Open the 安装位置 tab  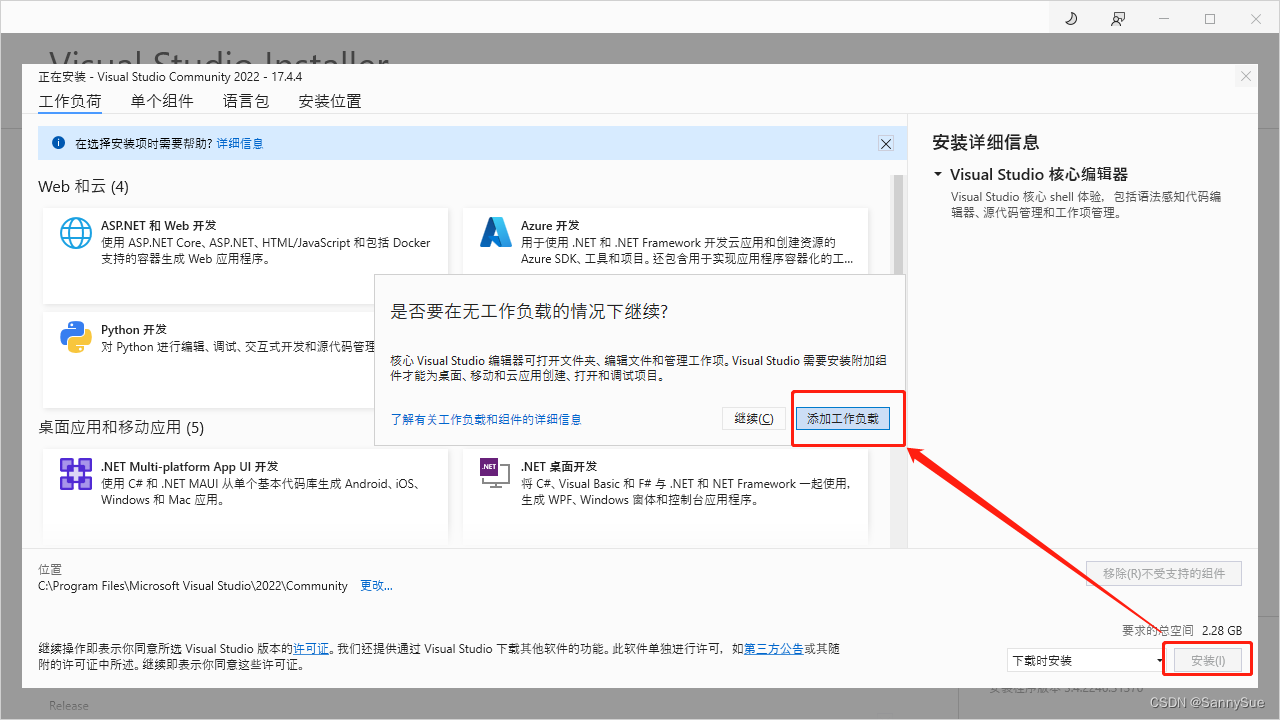click(330, 101)
